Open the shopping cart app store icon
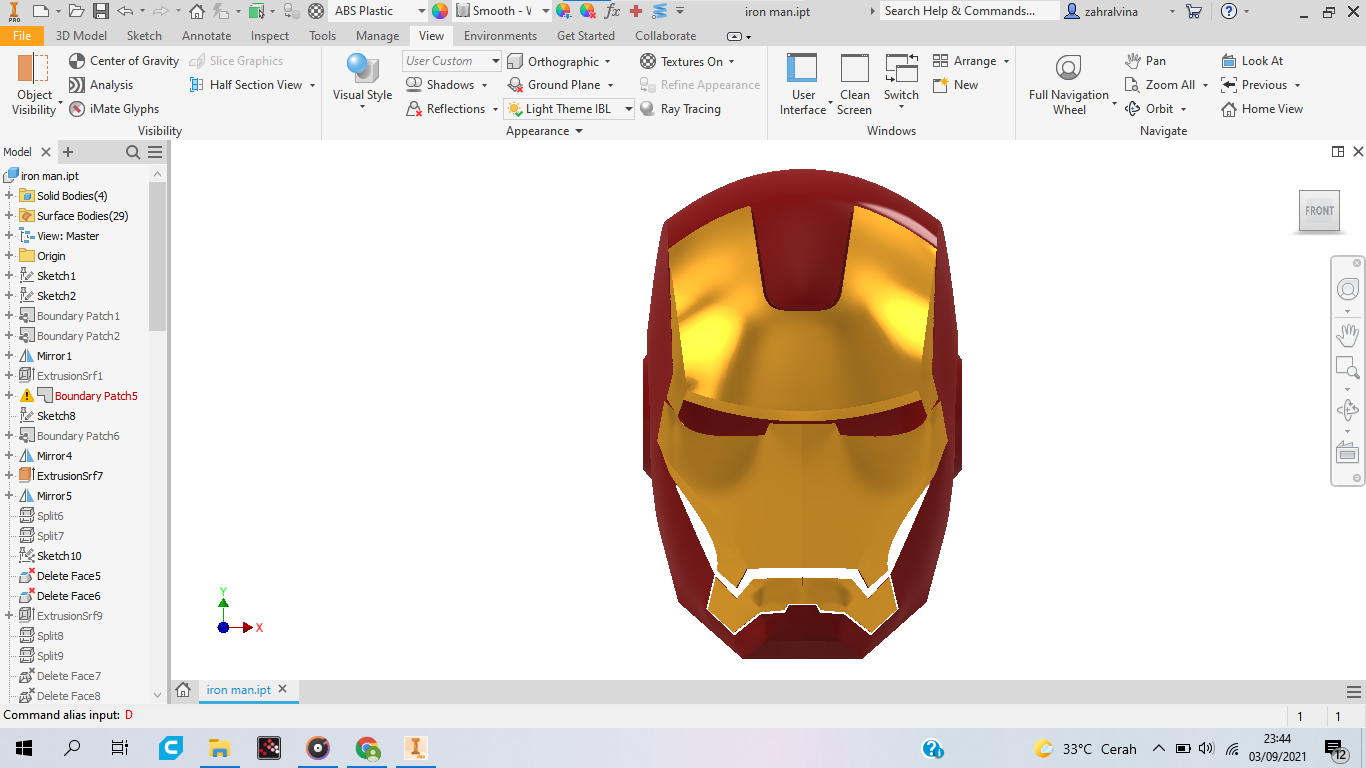 [x=1193, y=11]
